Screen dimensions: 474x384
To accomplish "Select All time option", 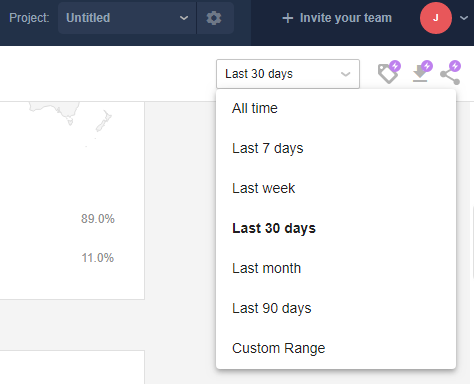I will coord(336,108).
